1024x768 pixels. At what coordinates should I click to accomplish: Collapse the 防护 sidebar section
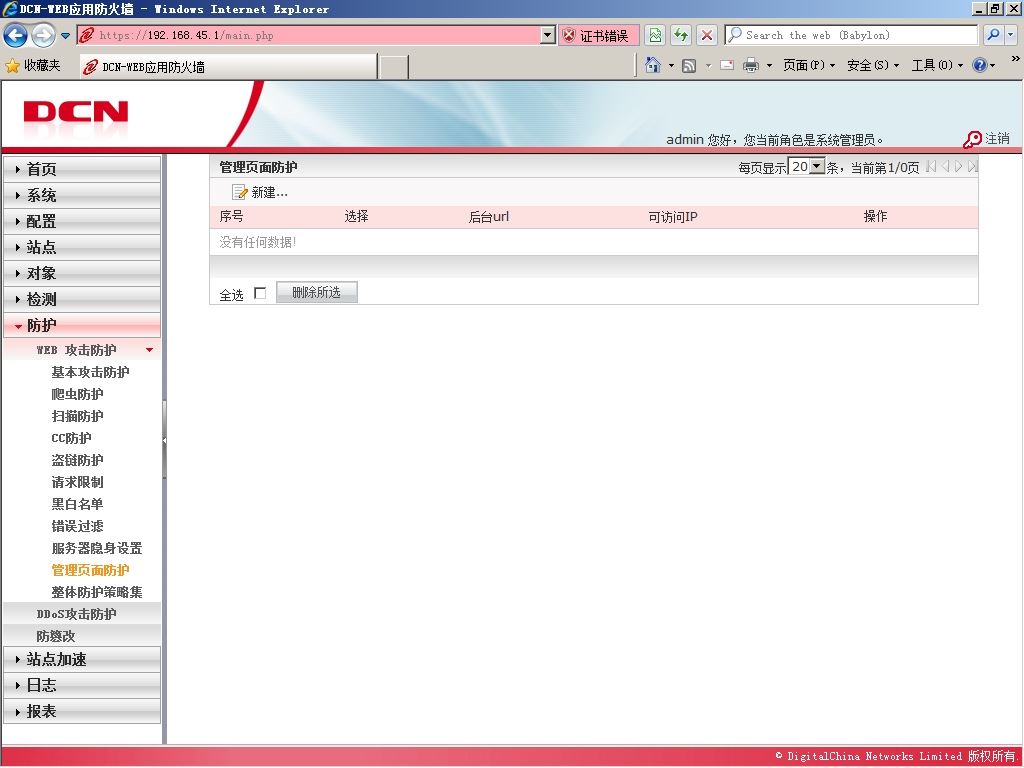click(x=82, y=325)
